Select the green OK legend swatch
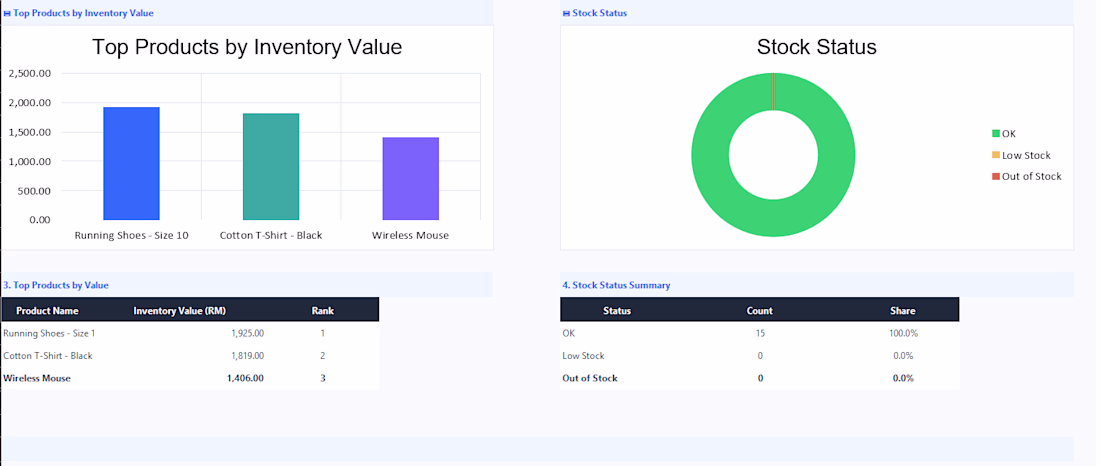 pyautogui.click(x=995, y=134)
